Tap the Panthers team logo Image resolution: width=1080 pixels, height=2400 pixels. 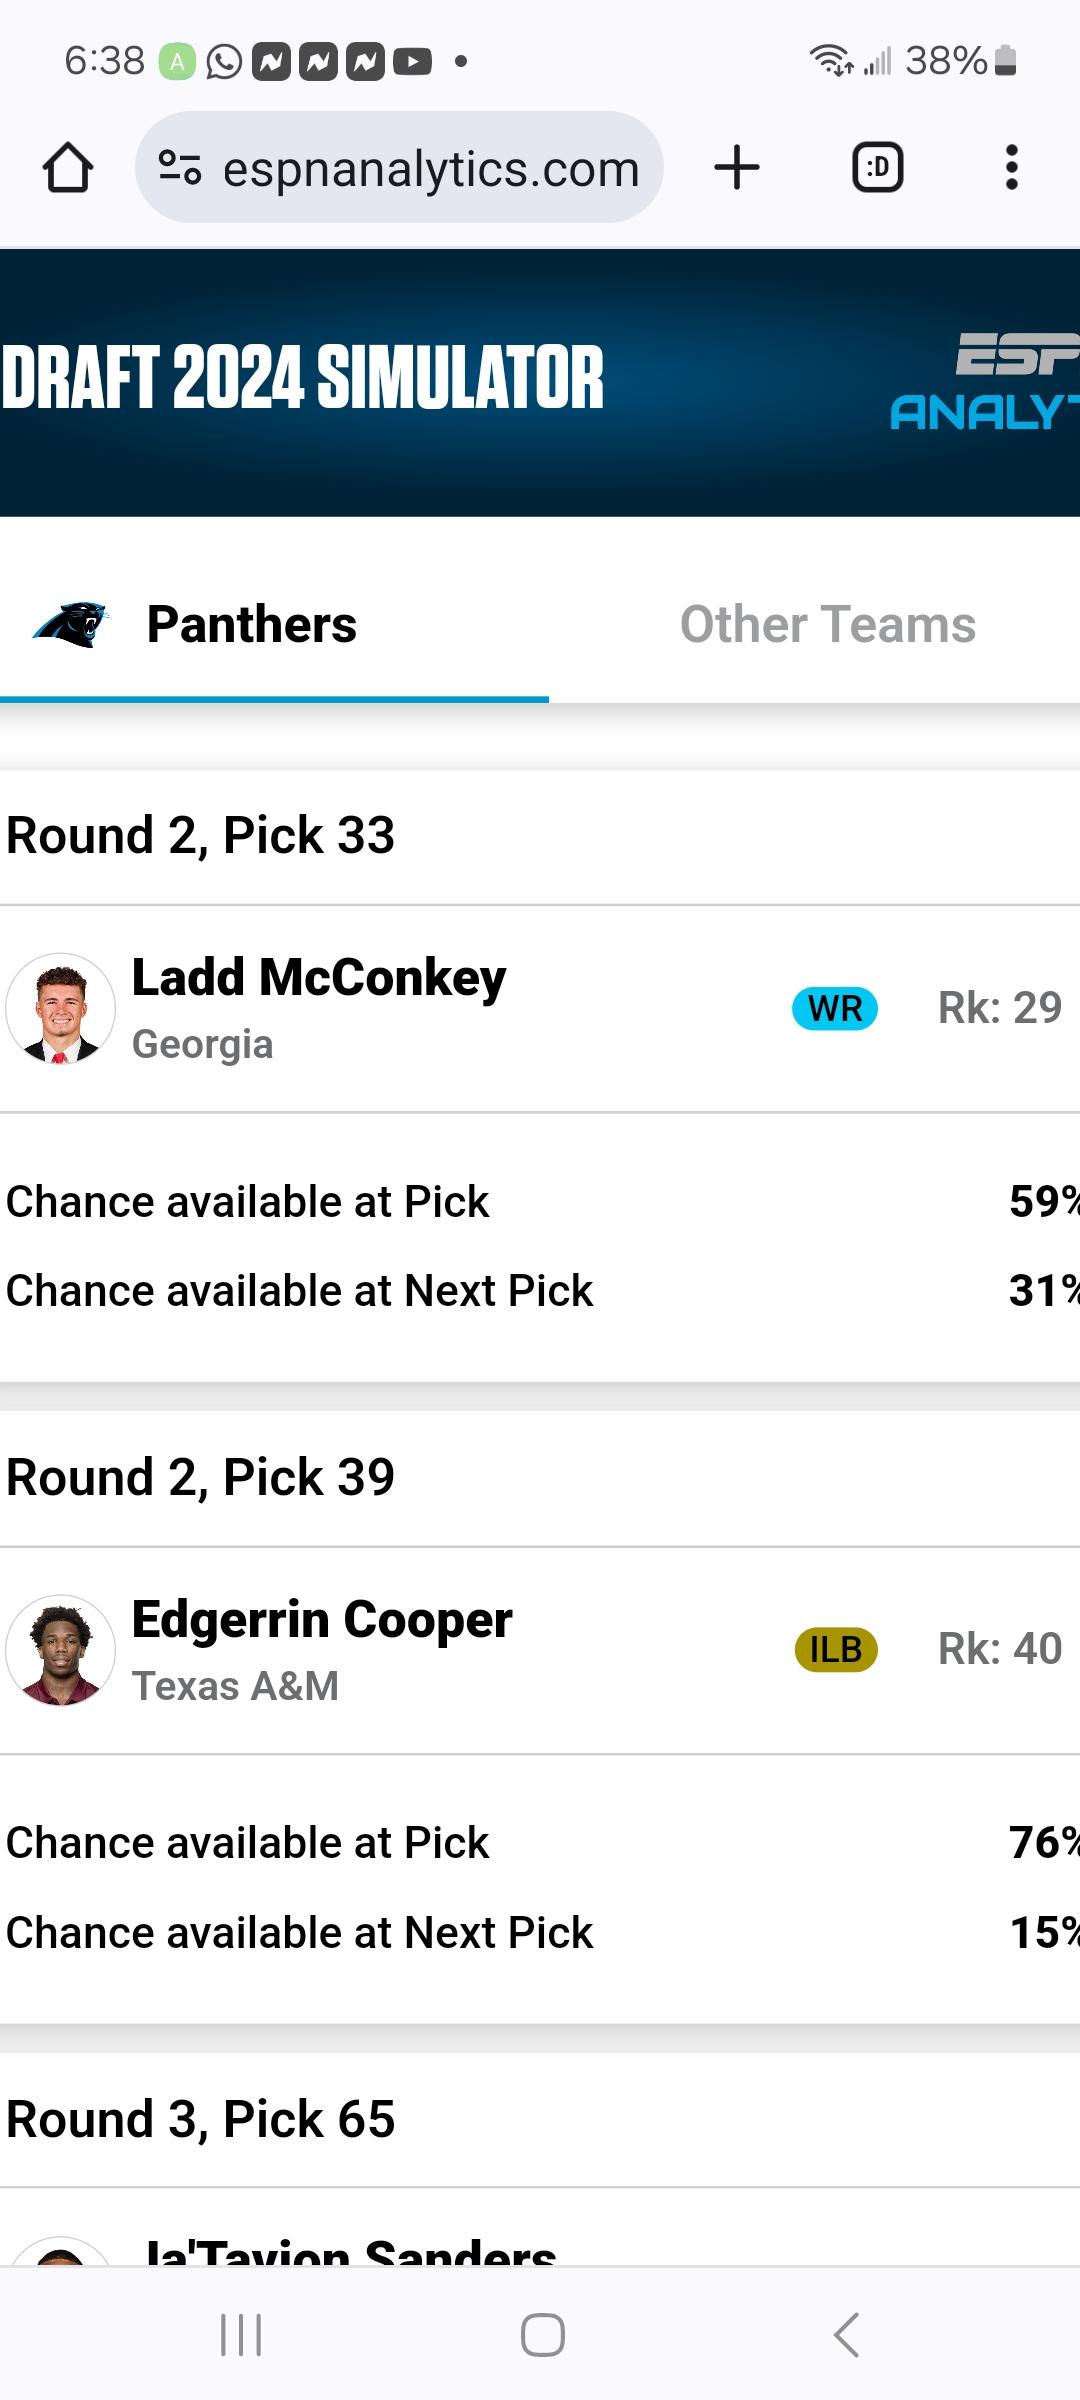(70, 624)
